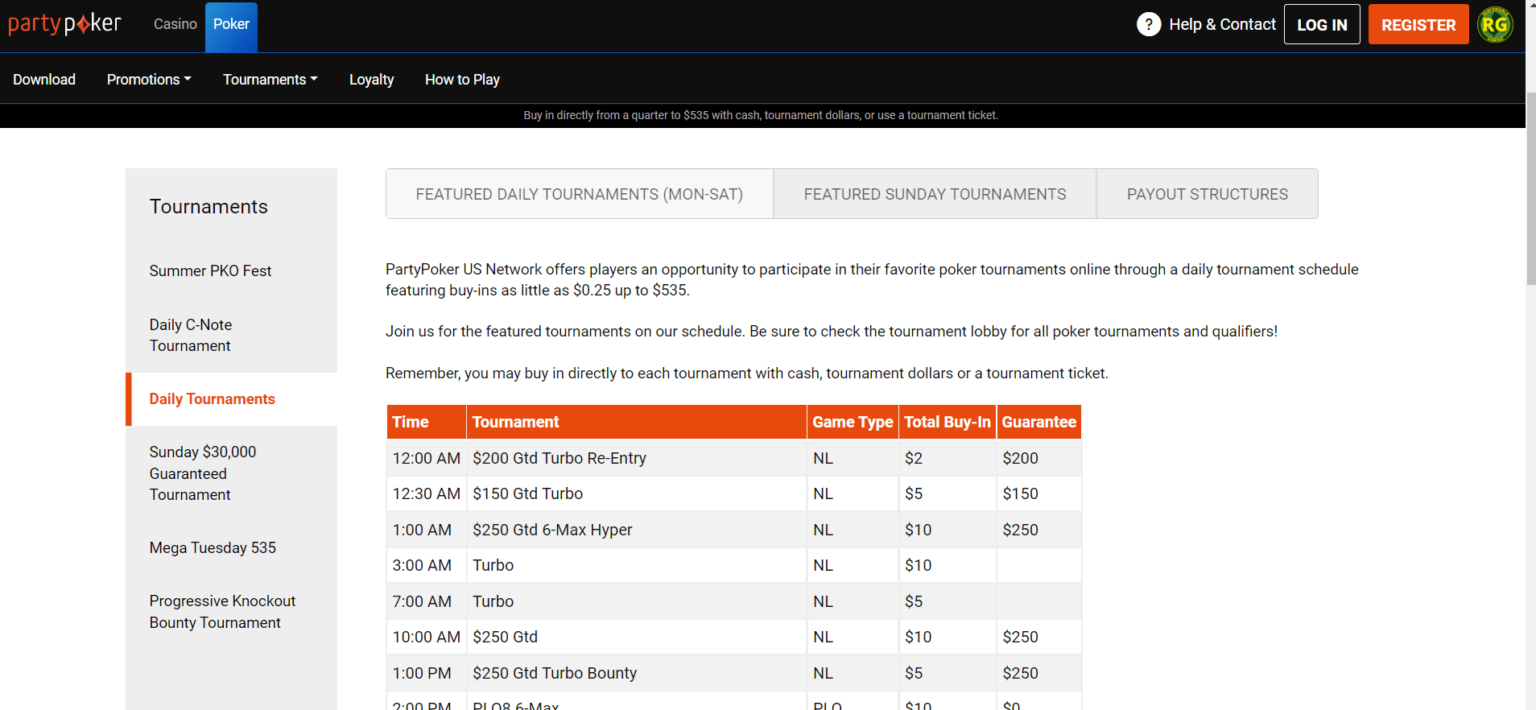
Task: Click the 1:00 AM time cell
Action: (426, 530)
